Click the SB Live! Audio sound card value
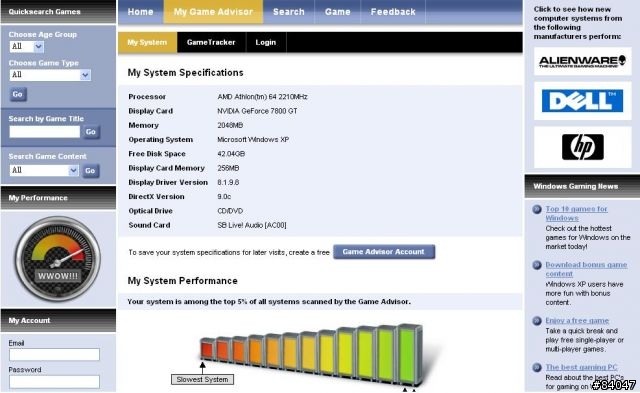Image resolution: width=640 pixels, height=393 pixels. click(x=252, y=225)
